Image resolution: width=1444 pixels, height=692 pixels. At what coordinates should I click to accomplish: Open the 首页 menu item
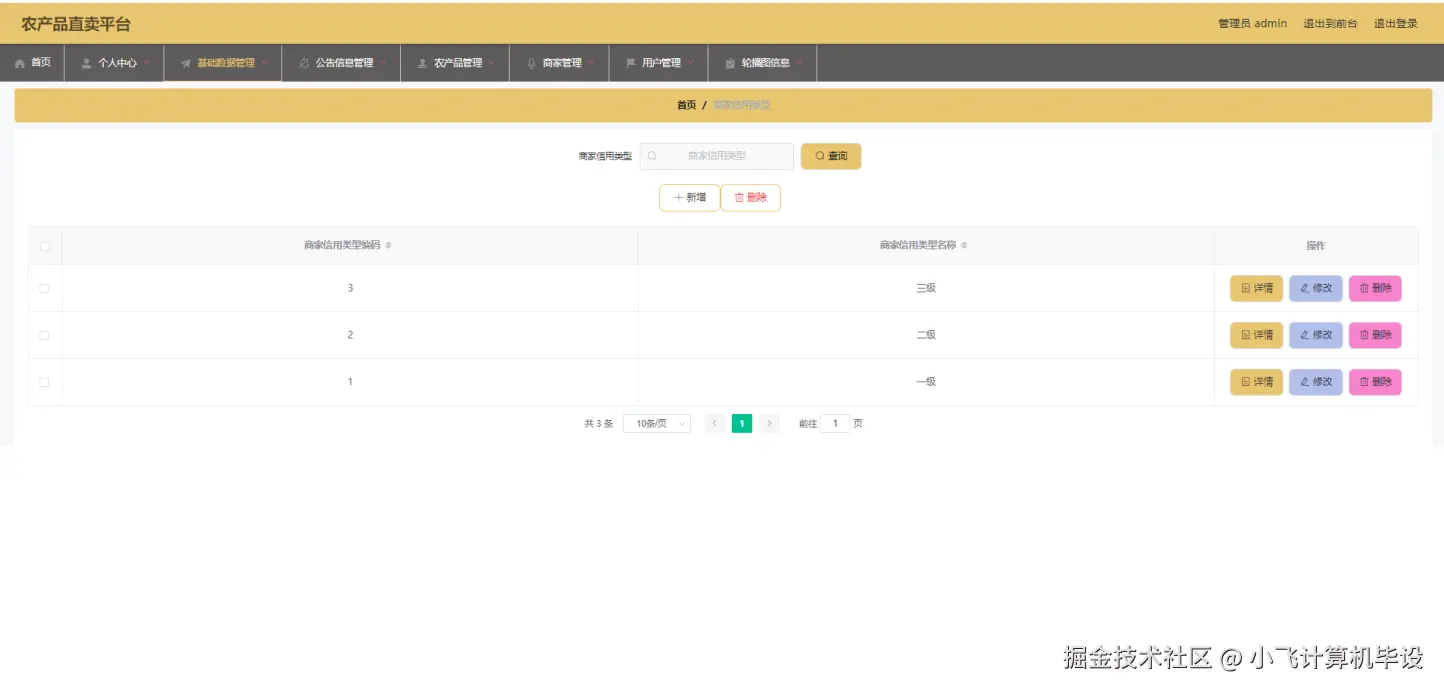pyautogui.click(x=33, y=63)
